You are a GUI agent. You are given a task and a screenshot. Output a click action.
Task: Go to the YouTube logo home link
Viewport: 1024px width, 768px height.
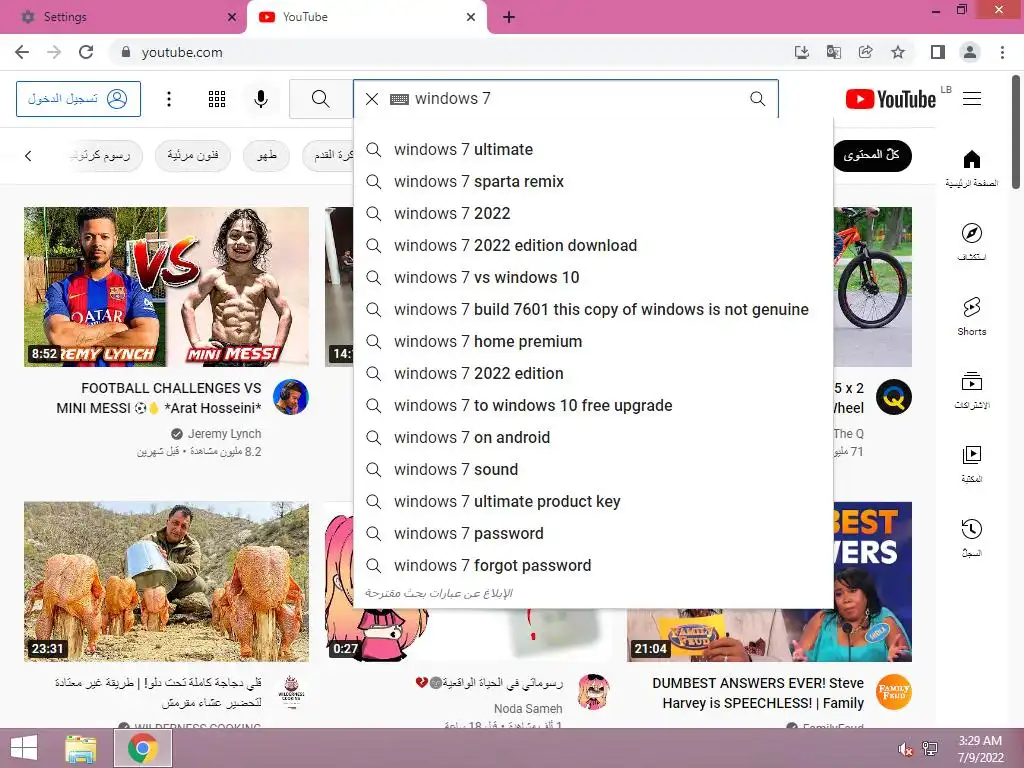click(891, 99)
